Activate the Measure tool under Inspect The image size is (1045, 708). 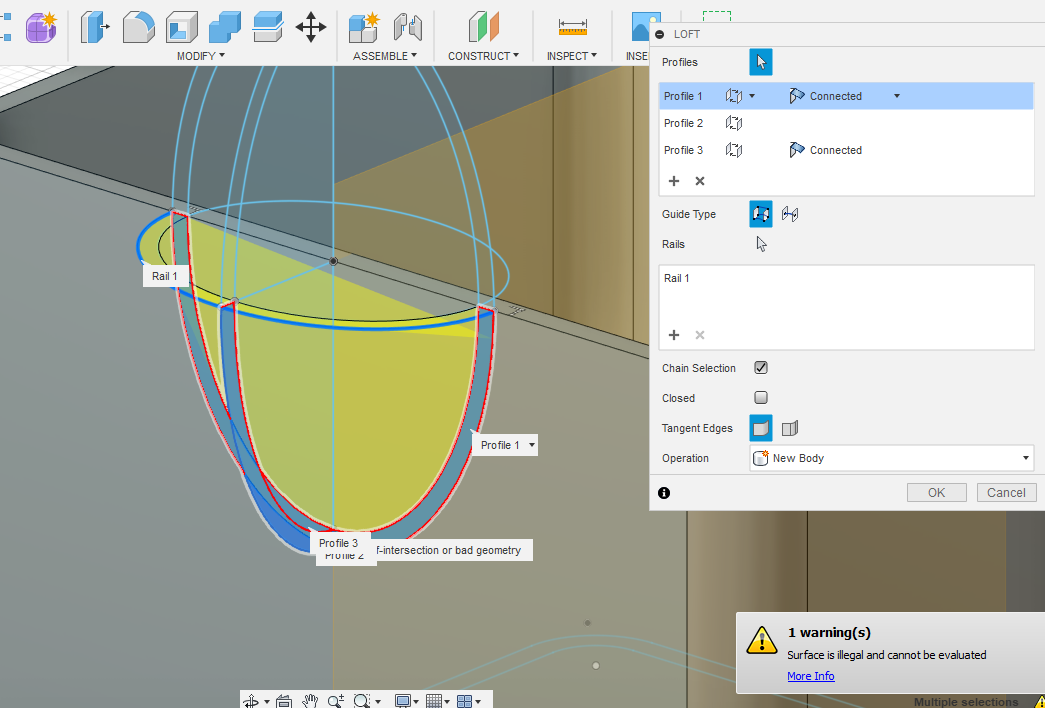coord(571,27)
